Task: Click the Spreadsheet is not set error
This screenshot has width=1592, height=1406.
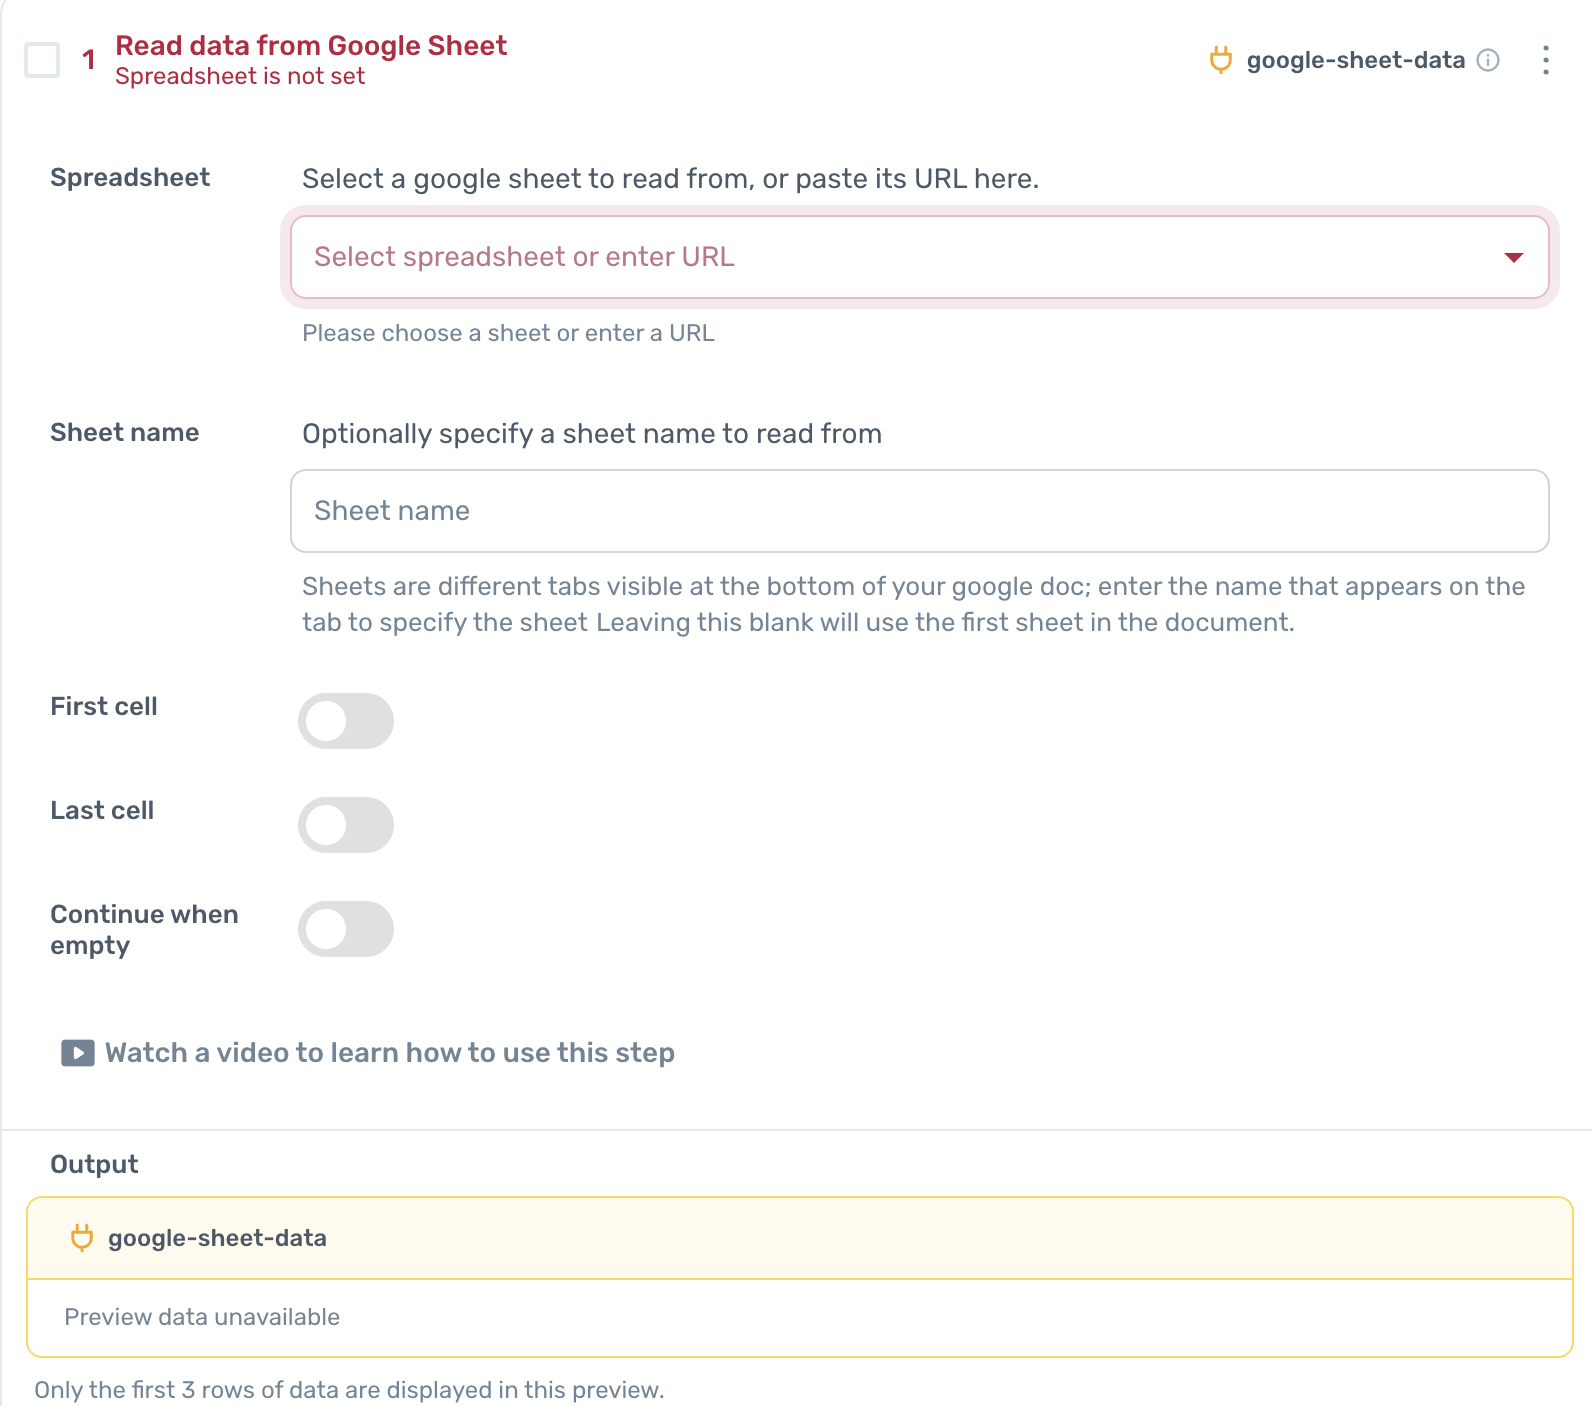Action: coord(240,77)
